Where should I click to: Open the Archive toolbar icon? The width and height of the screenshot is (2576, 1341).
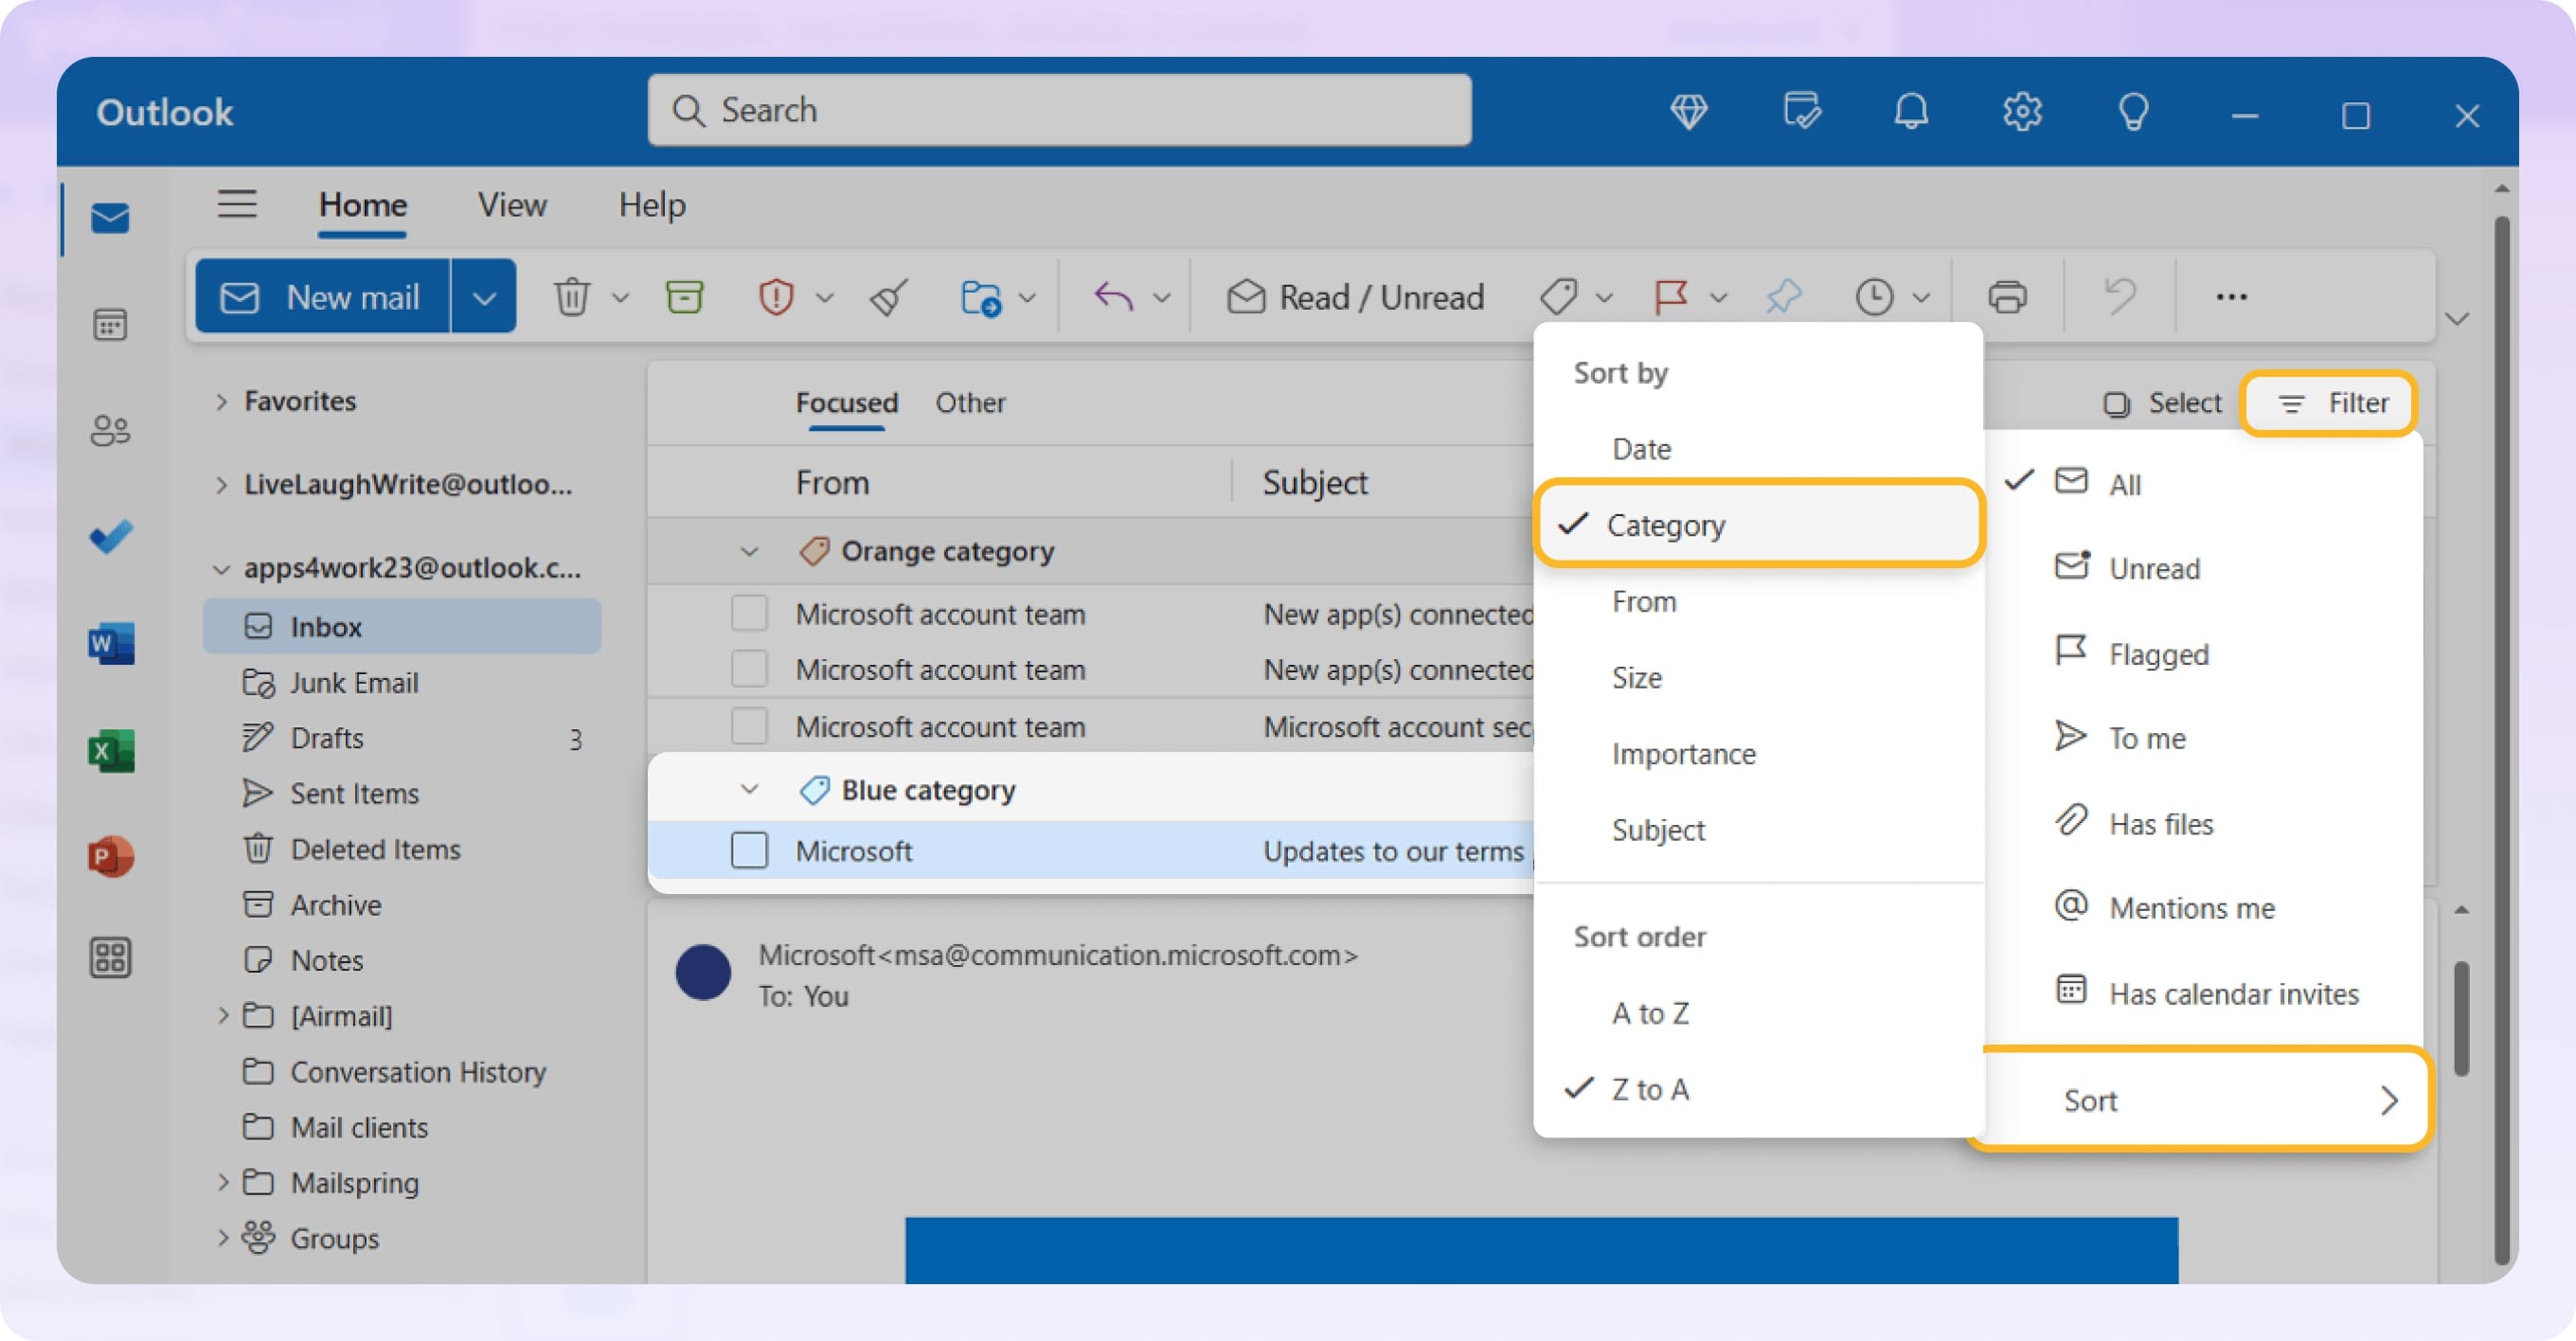coord(683,296)
